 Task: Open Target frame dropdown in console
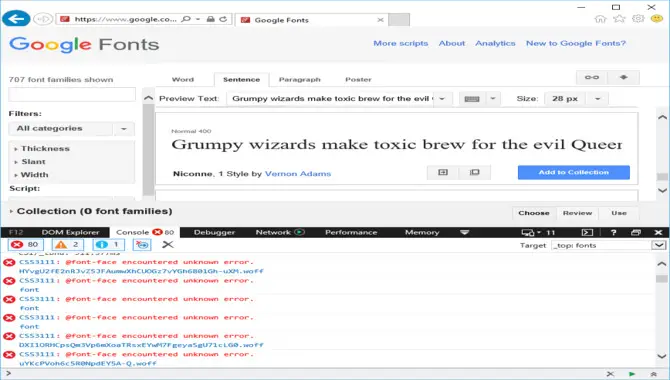[x=658, y=245]
